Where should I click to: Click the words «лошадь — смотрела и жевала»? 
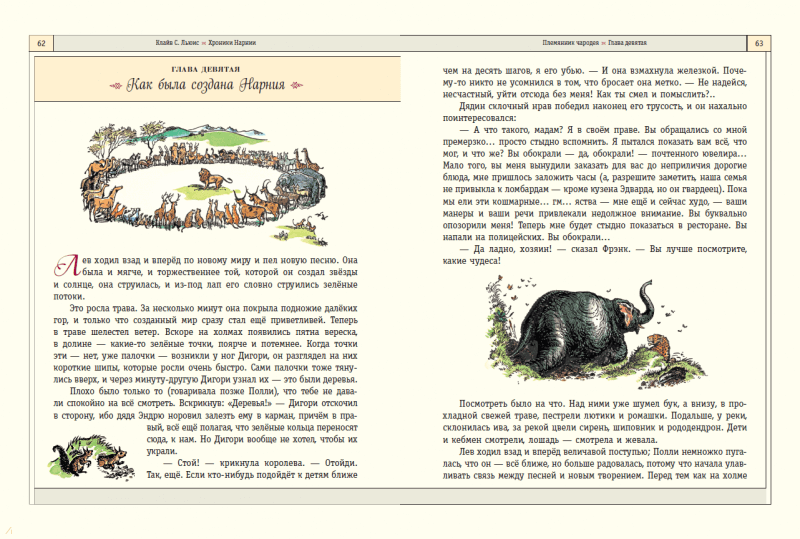(x=592, y=440)
